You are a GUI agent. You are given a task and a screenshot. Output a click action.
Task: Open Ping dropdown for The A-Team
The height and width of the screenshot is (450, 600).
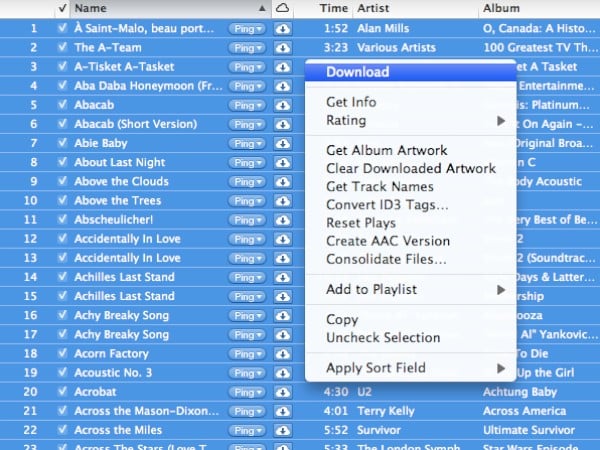[x=247, y=48]
